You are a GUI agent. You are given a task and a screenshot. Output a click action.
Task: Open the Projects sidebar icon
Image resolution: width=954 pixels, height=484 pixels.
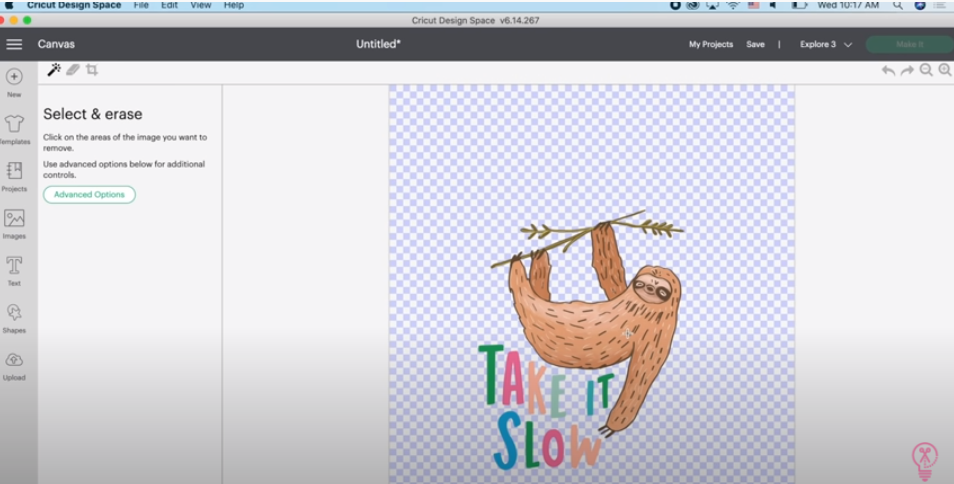click(x=14, y=171)
